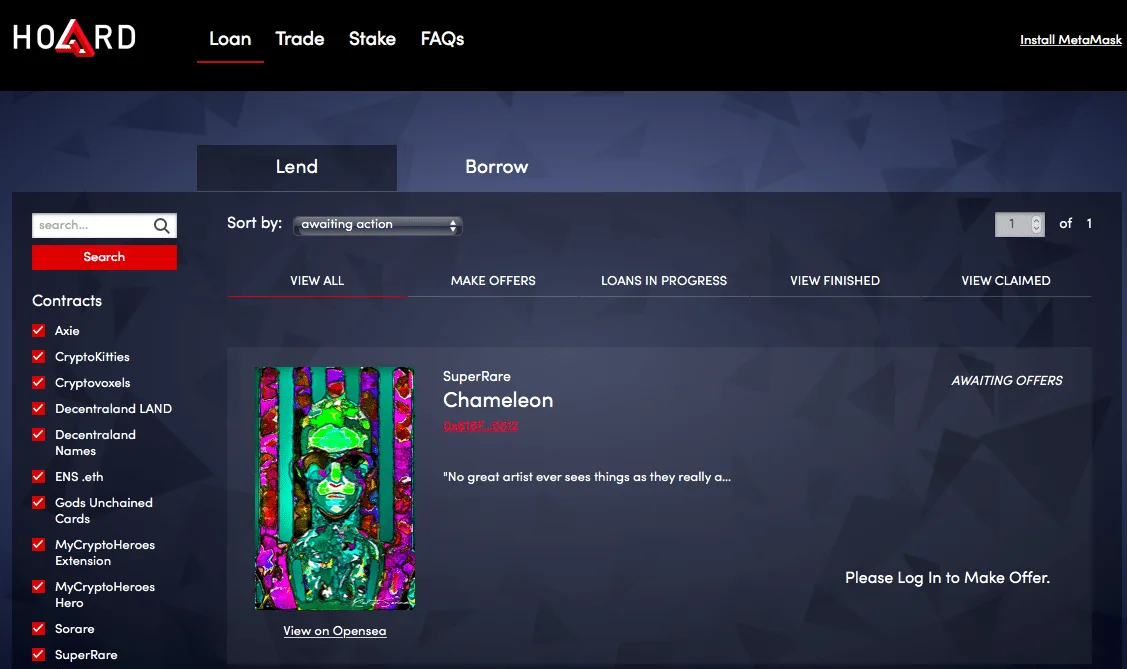Screen dimensions: 1127x669
Task: Open the Trade menu item
Action: coord(300,39)
